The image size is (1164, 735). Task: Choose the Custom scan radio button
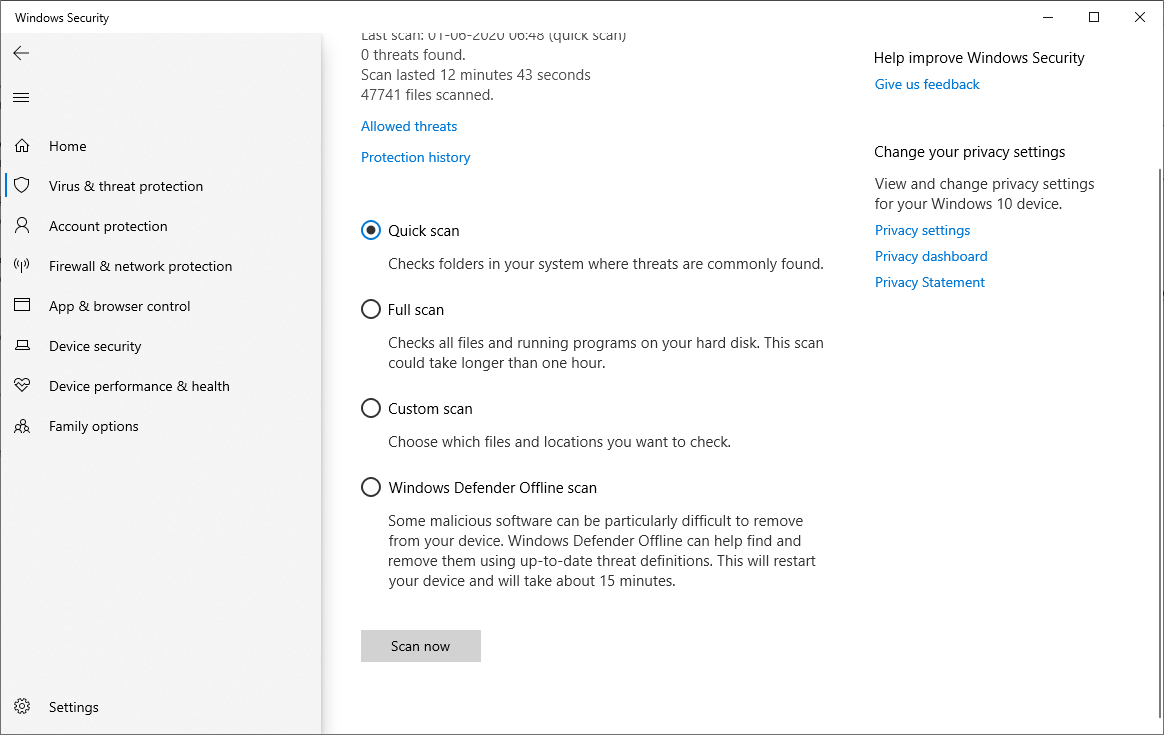[x=370, y=408]
